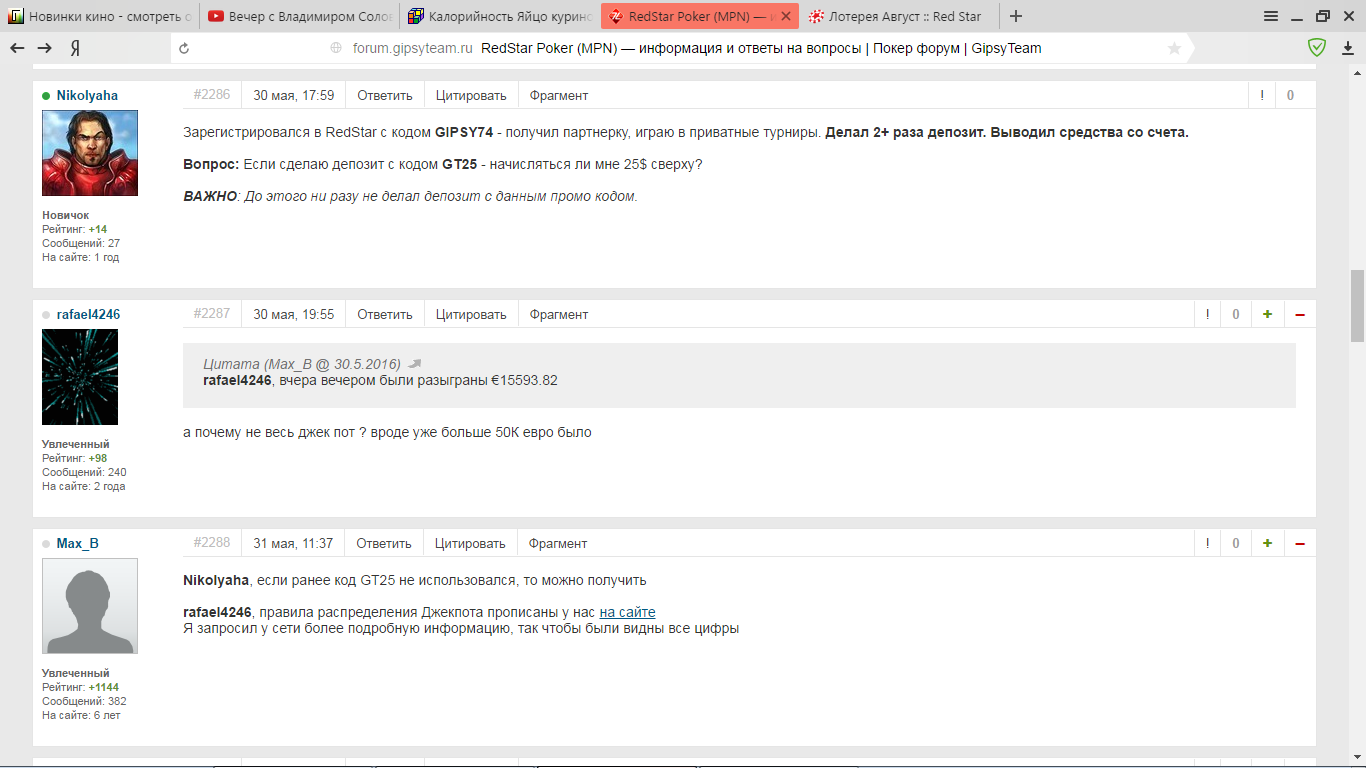The image size is (1366, 768).
Task: Click Ответить on post #2286
Action: pyautogui.click(x=385, y=95)
